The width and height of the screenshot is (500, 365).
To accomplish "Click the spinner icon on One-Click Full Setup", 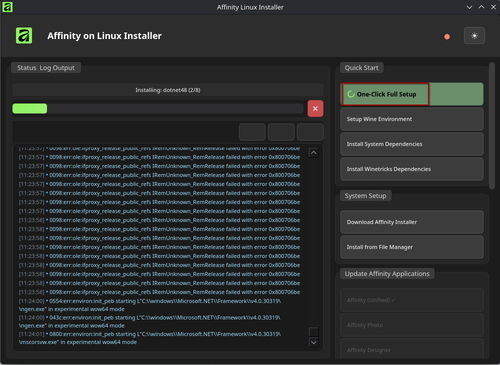I will click(351, 94).
